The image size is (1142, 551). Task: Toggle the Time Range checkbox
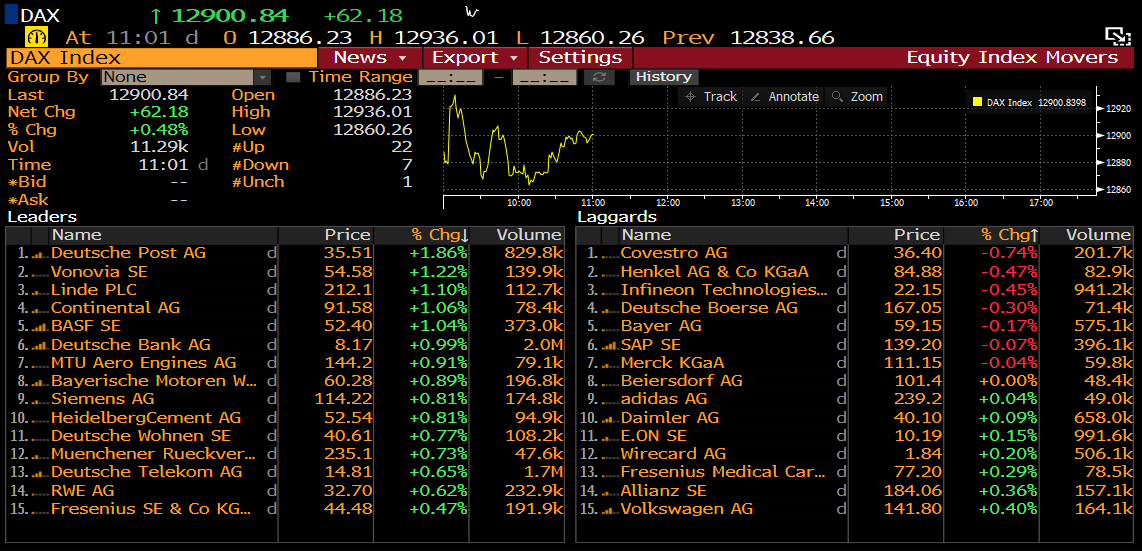293,77
